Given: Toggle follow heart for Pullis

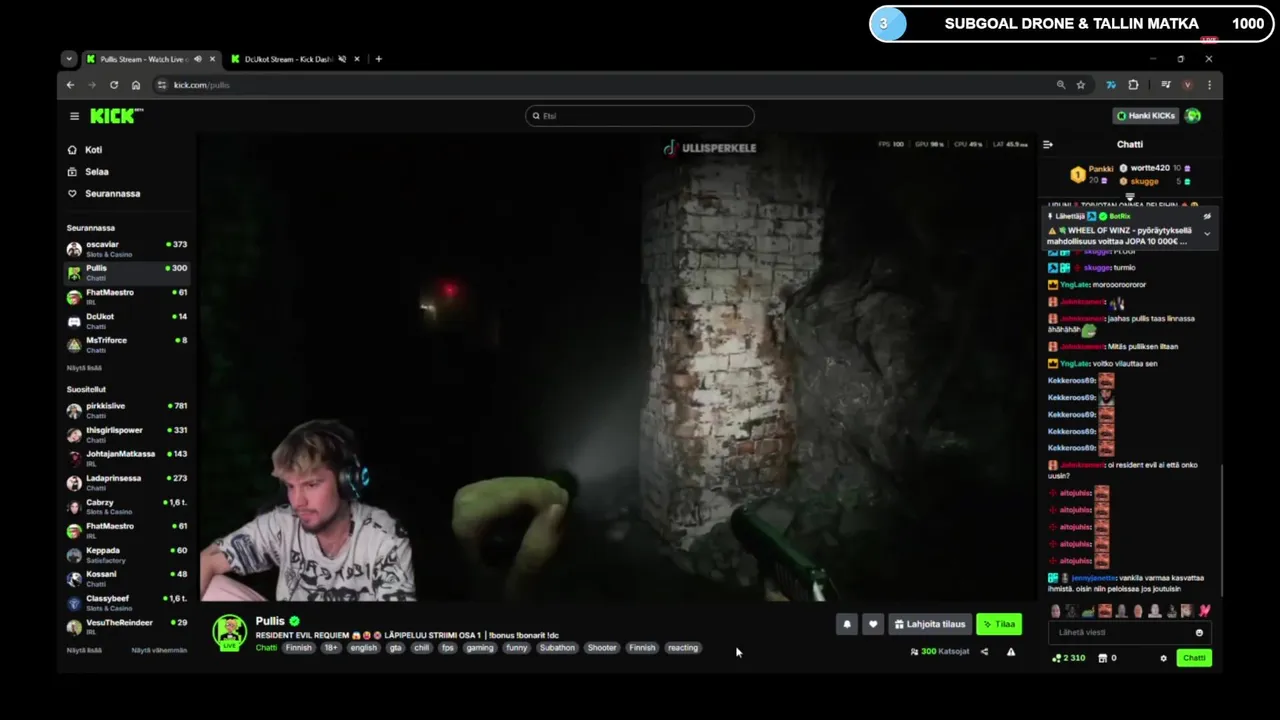Looking at the screenshot, I should pos(873,624).
